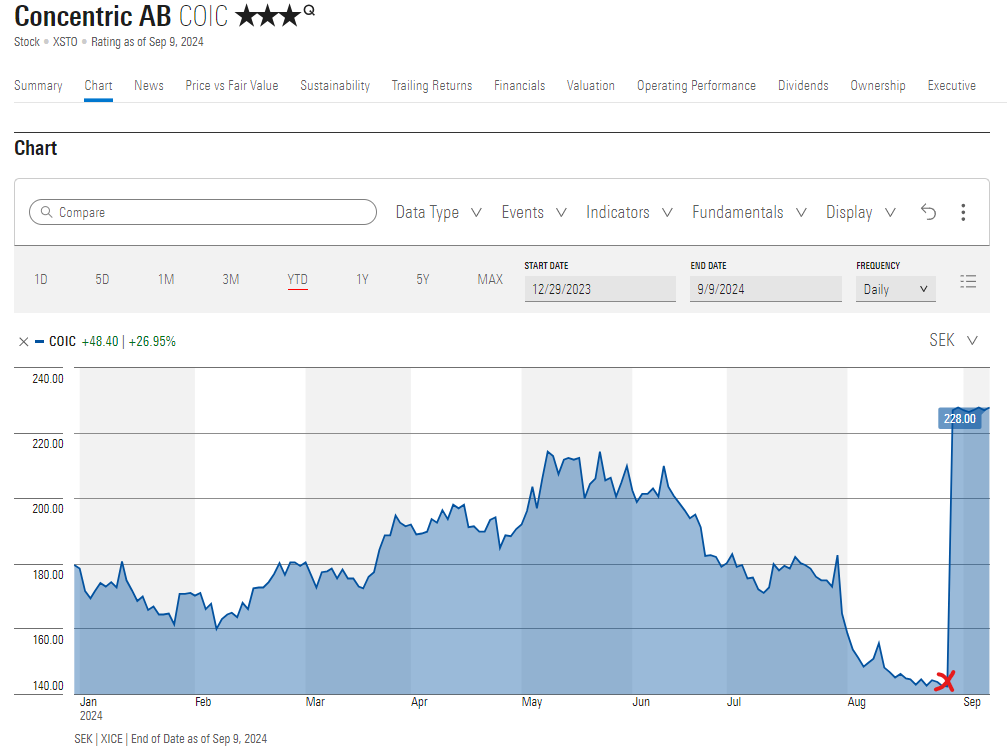Click the three-star rating next to COIC
Image resolution: width=1007 pixels, height=751 pixels.
pyautogui.click(x=268, y=15)
